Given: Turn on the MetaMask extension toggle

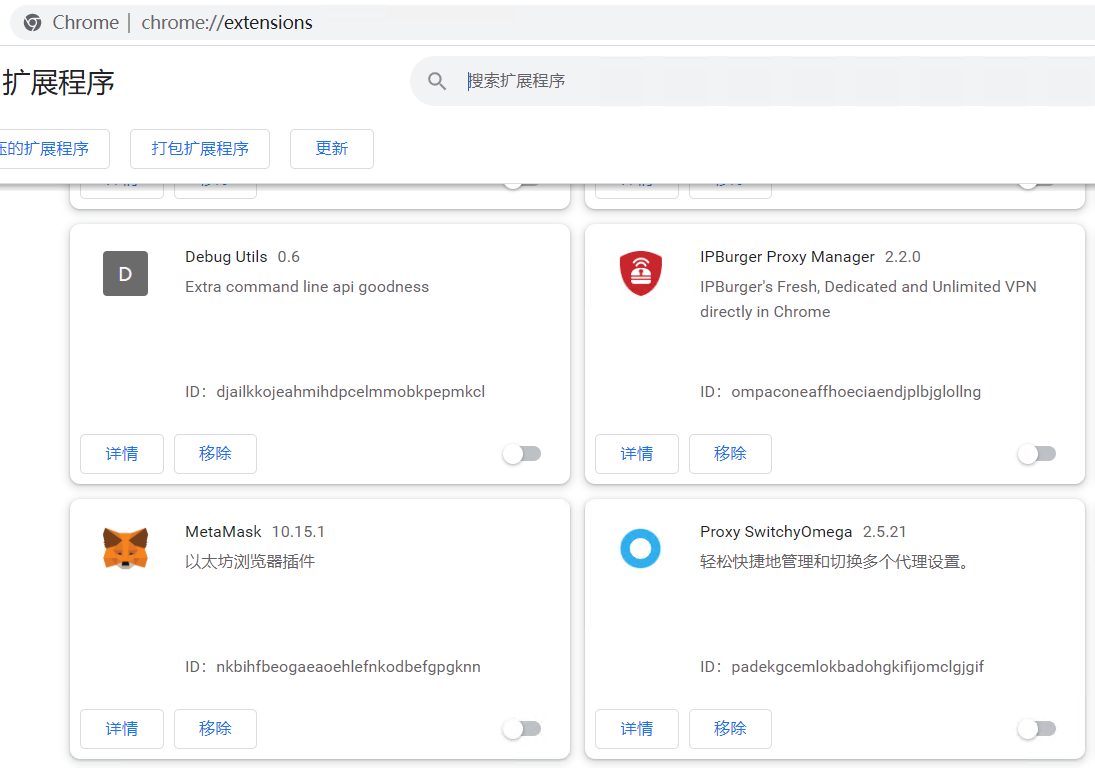Looking at the screenshot, I should [522, 729].
